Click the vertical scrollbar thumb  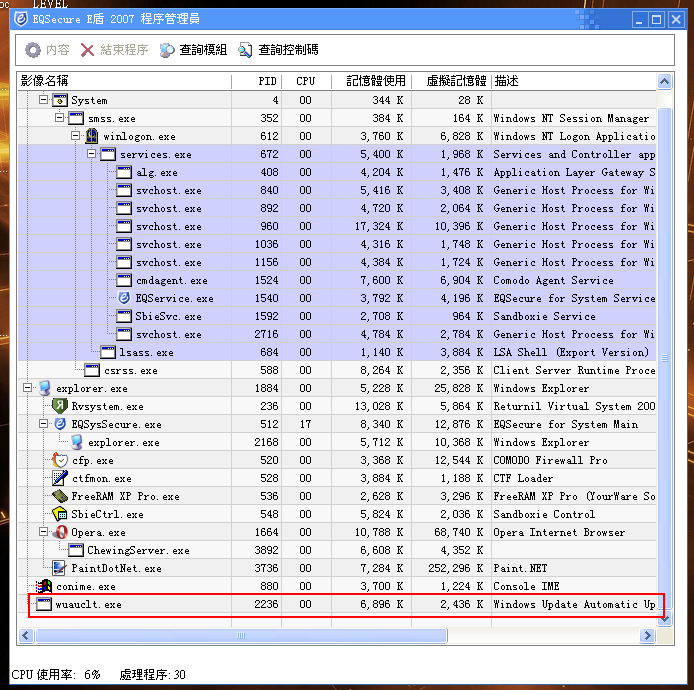tap(664, 358)
